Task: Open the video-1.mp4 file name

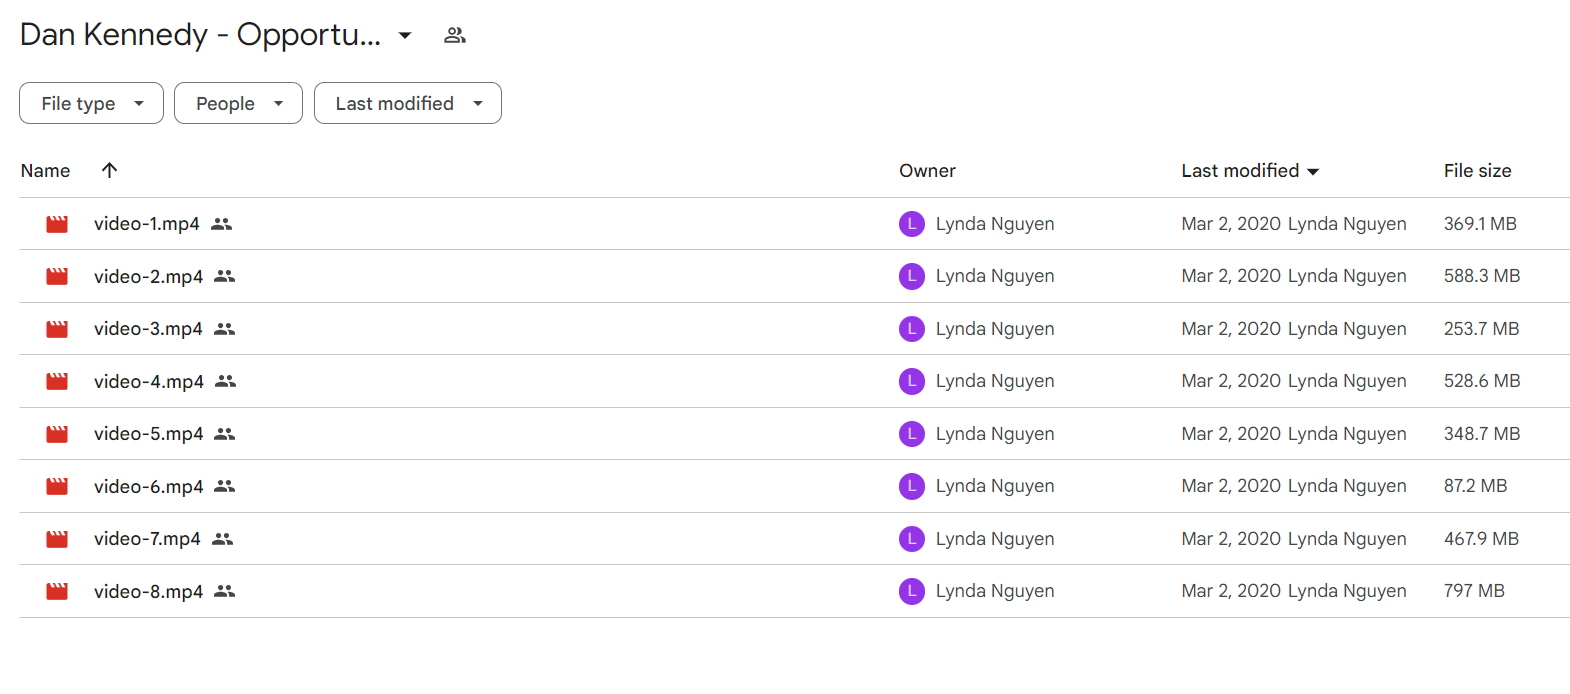Action: (147, 224)
